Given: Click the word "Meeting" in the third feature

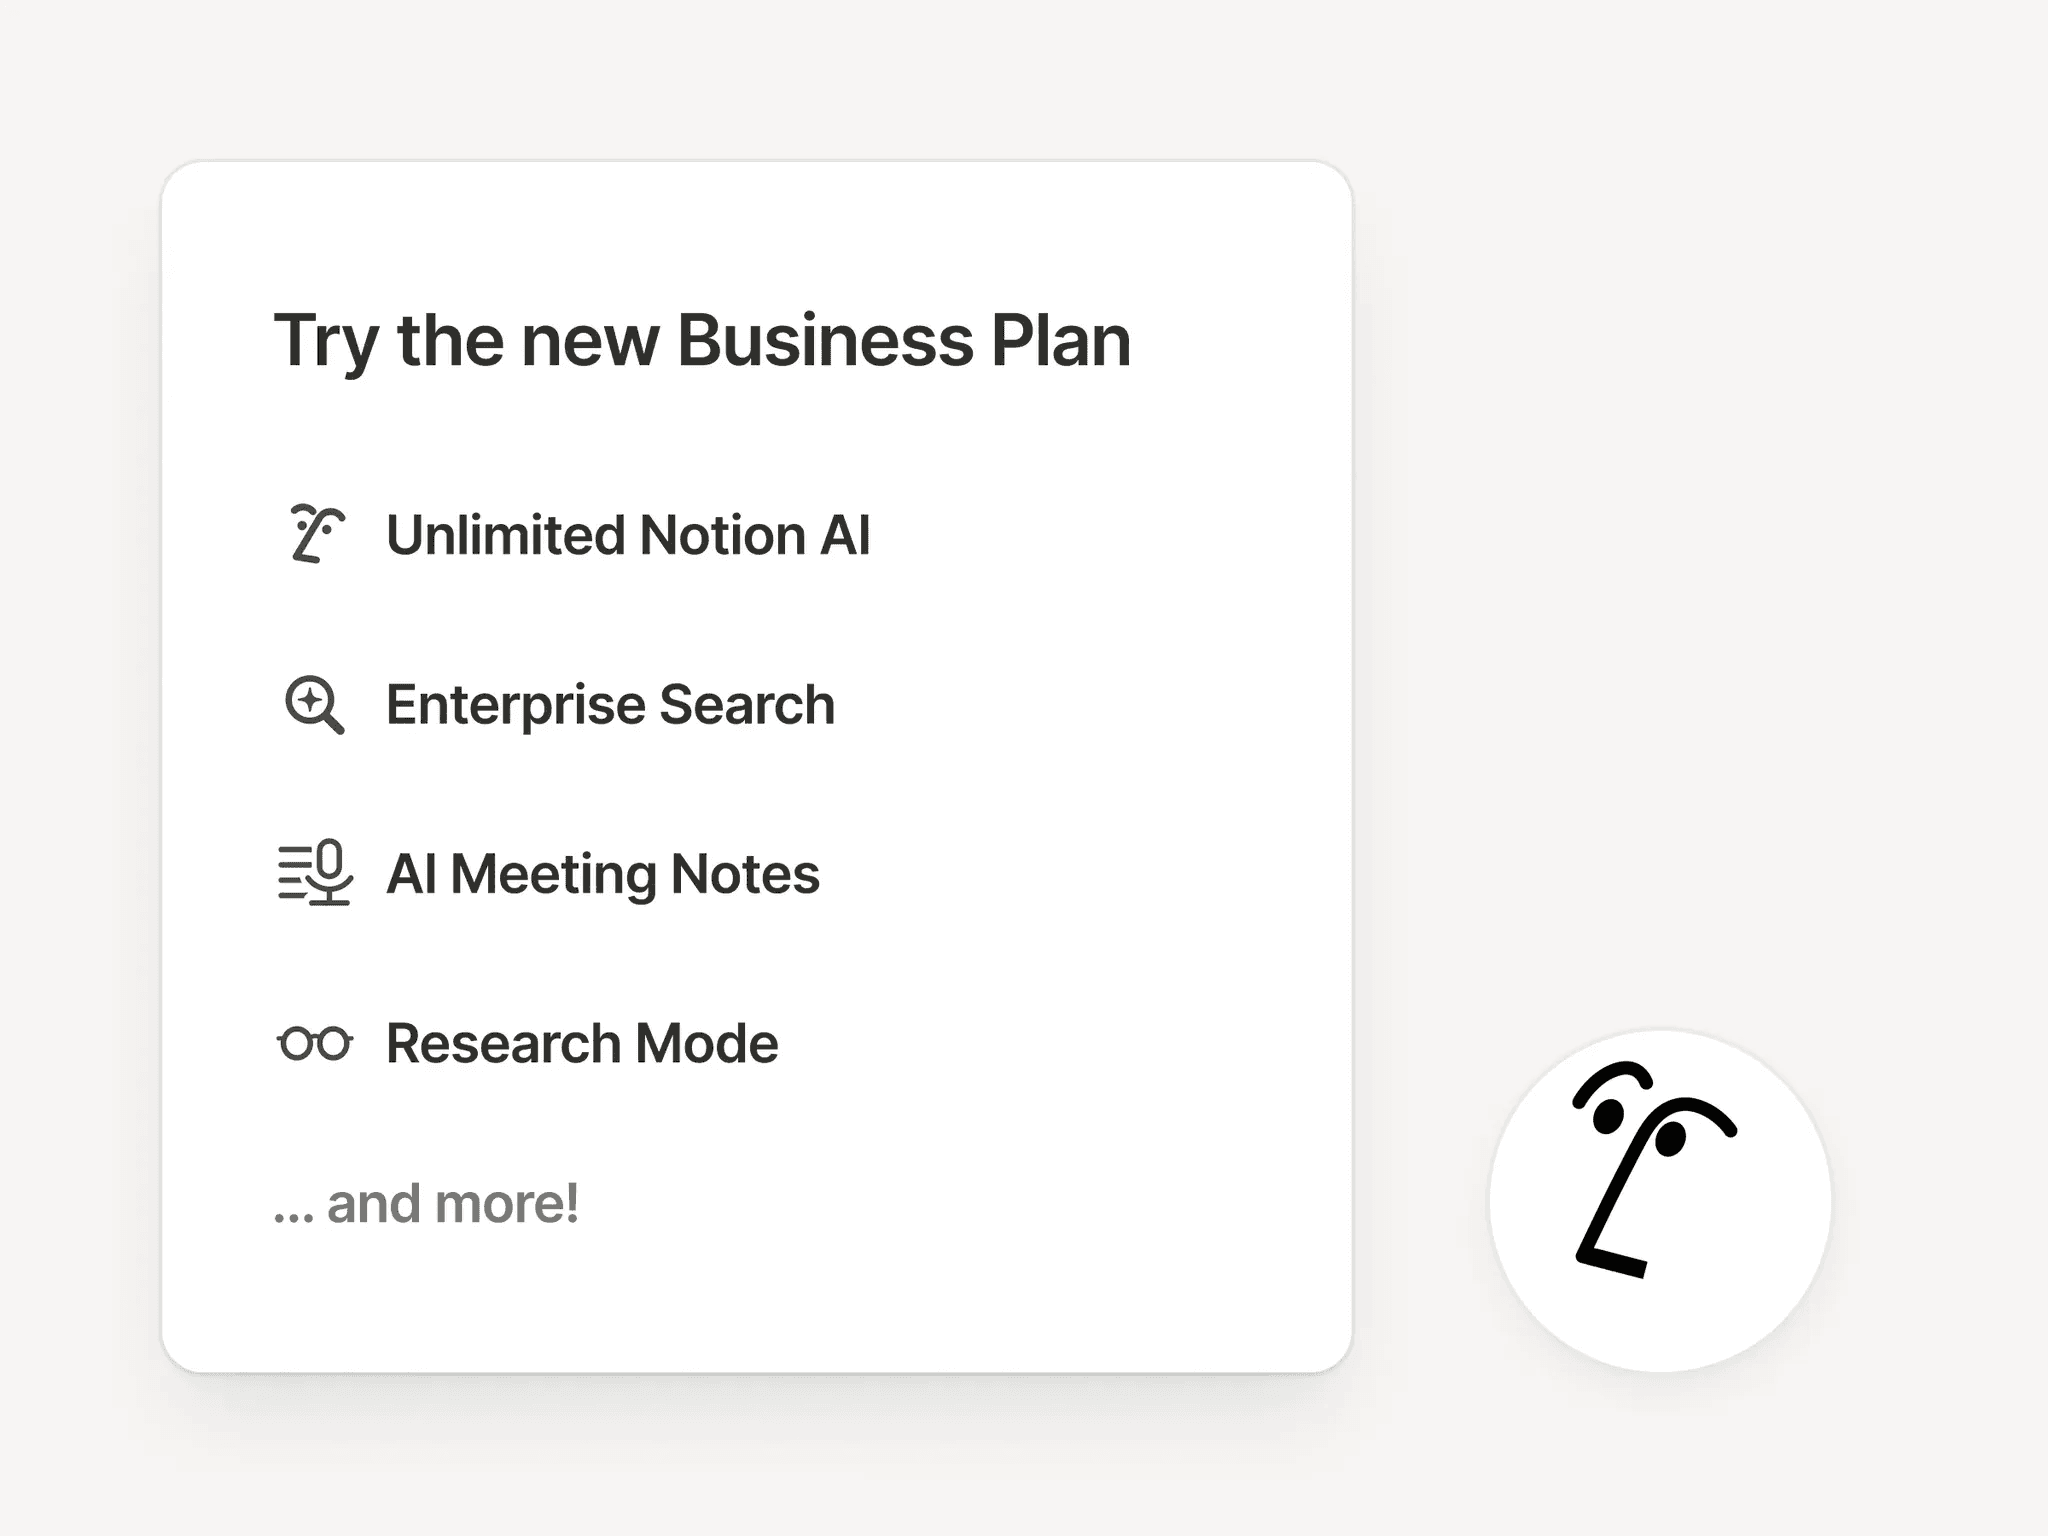Looking at the screenshot, I should pos(553,874).
